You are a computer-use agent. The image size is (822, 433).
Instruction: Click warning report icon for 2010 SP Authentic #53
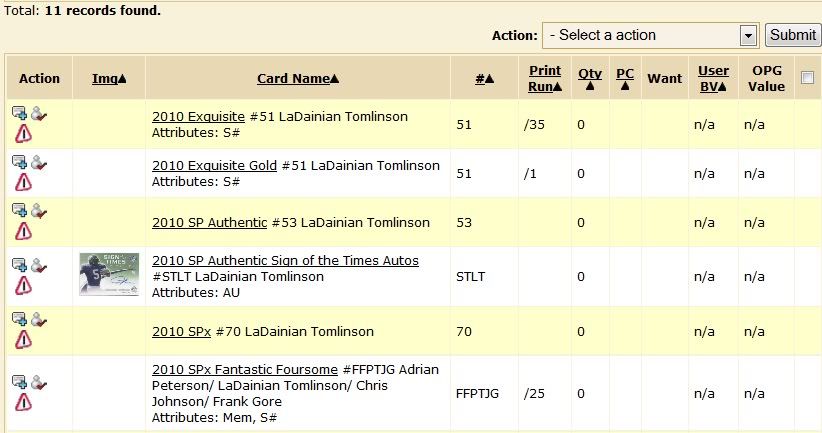23,230
